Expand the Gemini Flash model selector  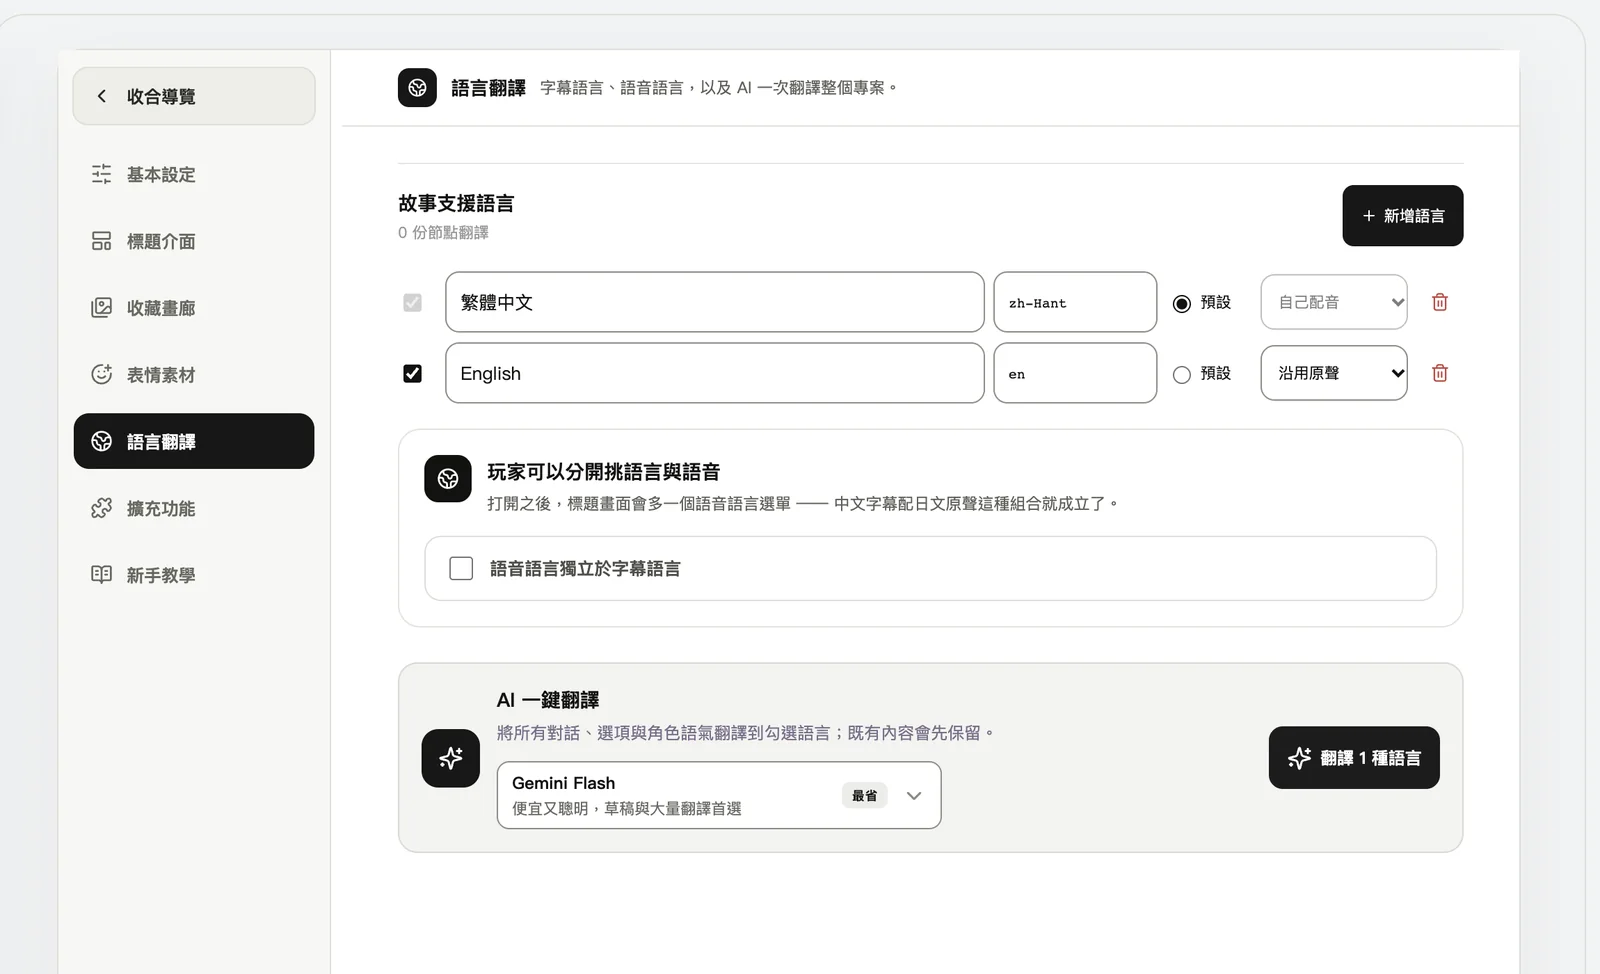[x=719, y=795]
